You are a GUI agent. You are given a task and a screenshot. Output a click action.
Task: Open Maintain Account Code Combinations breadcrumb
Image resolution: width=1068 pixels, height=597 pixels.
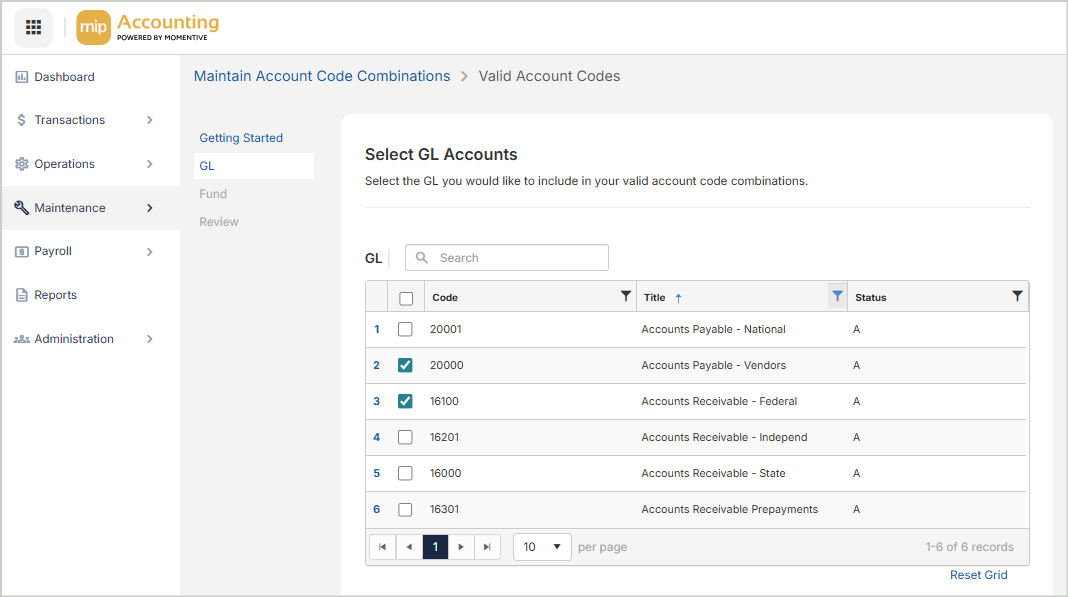(322, 76)
